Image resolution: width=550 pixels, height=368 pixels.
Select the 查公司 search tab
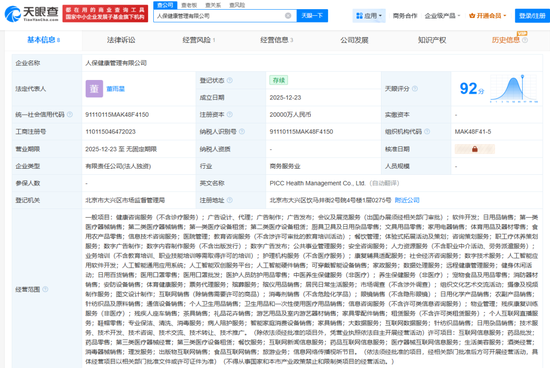[165, 5]
